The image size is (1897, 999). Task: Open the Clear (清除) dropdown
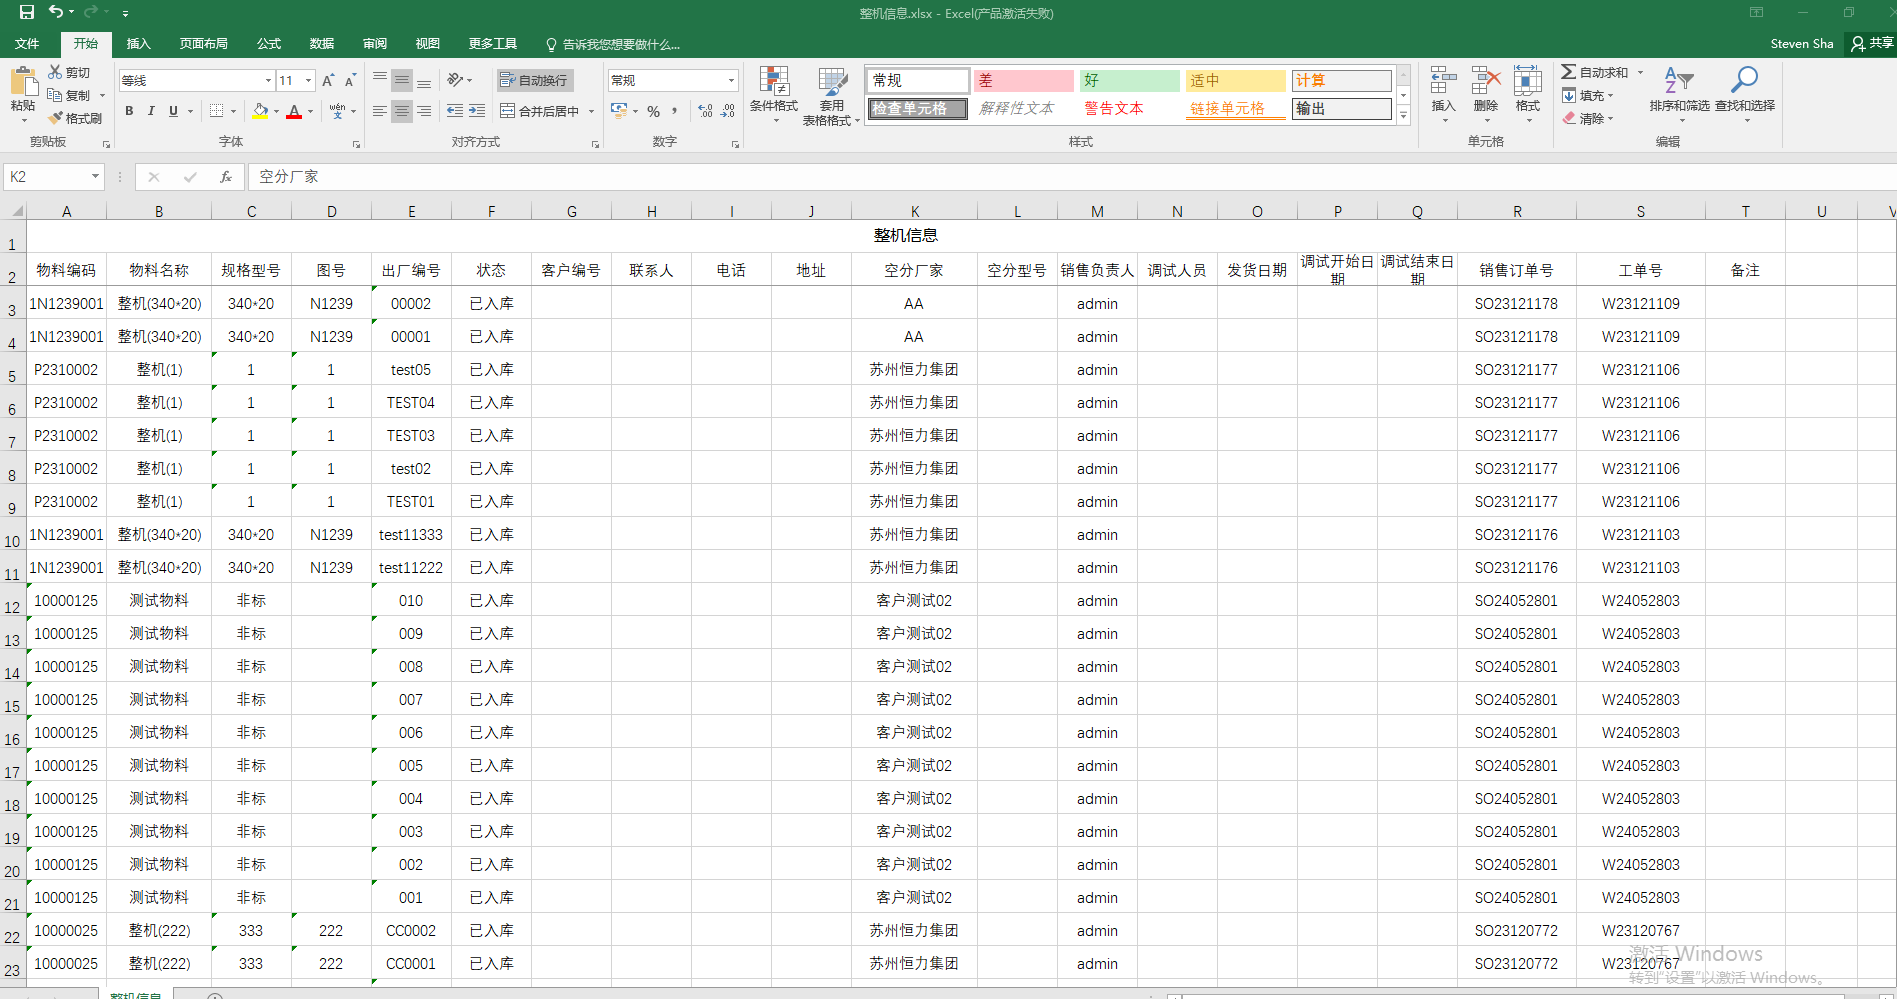(1587, 118)
